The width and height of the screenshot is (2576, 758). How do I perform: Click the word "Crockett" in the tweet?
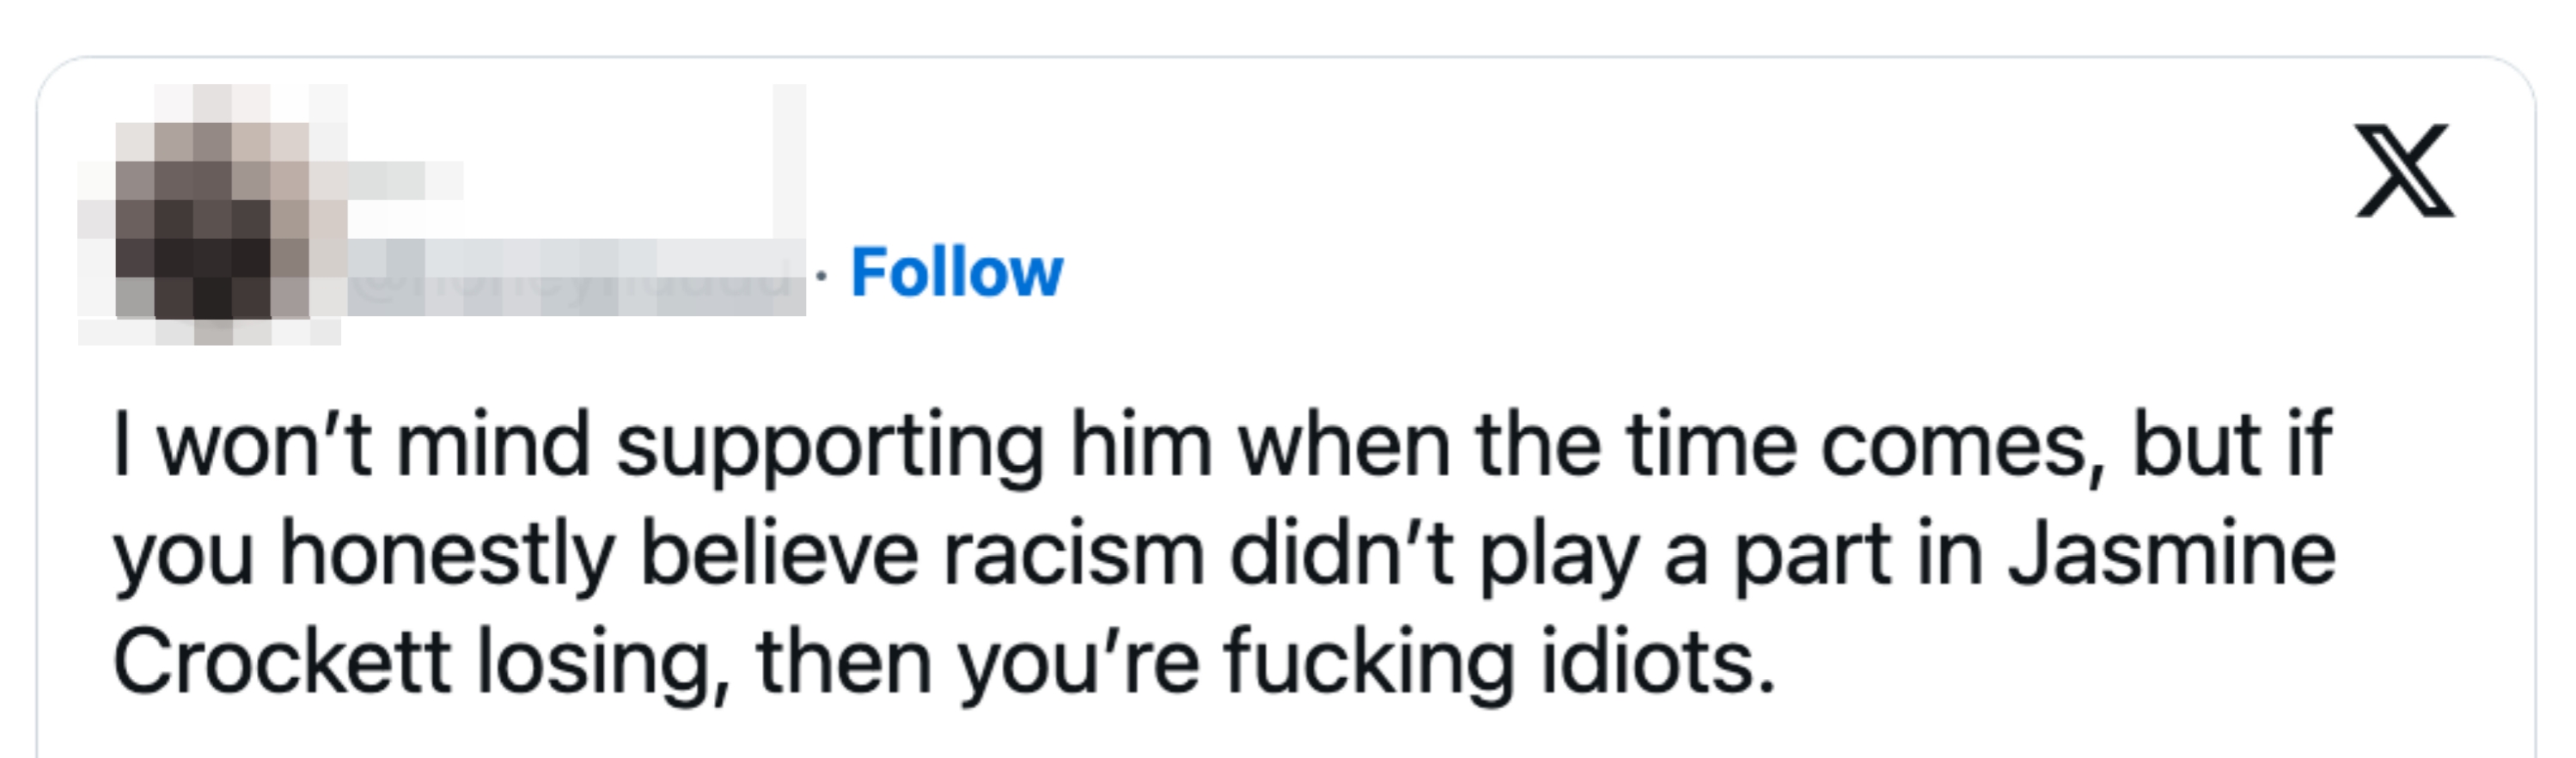point(282,662)
